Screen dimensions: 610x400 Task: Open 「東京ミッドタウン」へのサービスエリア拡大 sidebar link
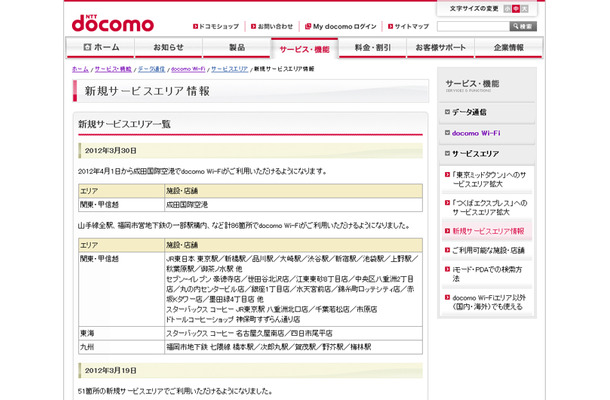click(489, 179)
